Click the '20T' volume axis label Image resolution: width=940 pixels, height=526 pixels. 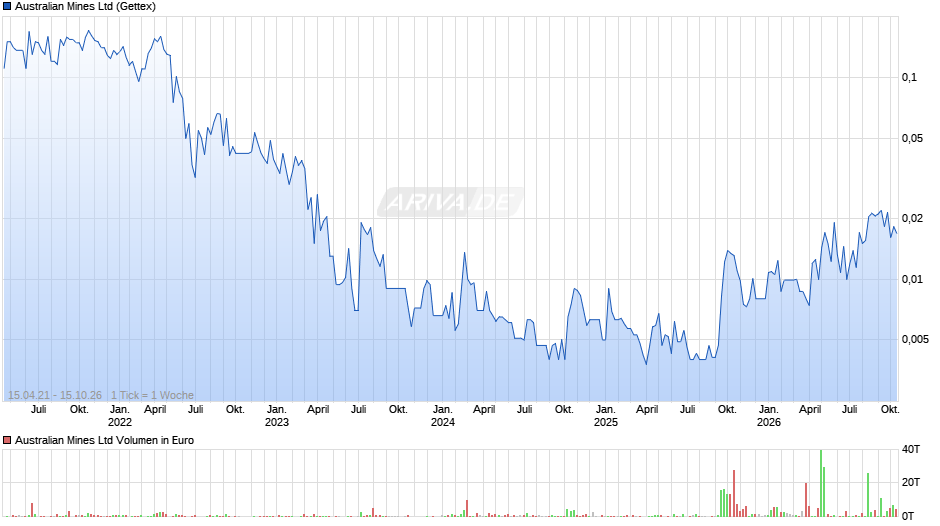pyautogui.click(x=911, y=482)
